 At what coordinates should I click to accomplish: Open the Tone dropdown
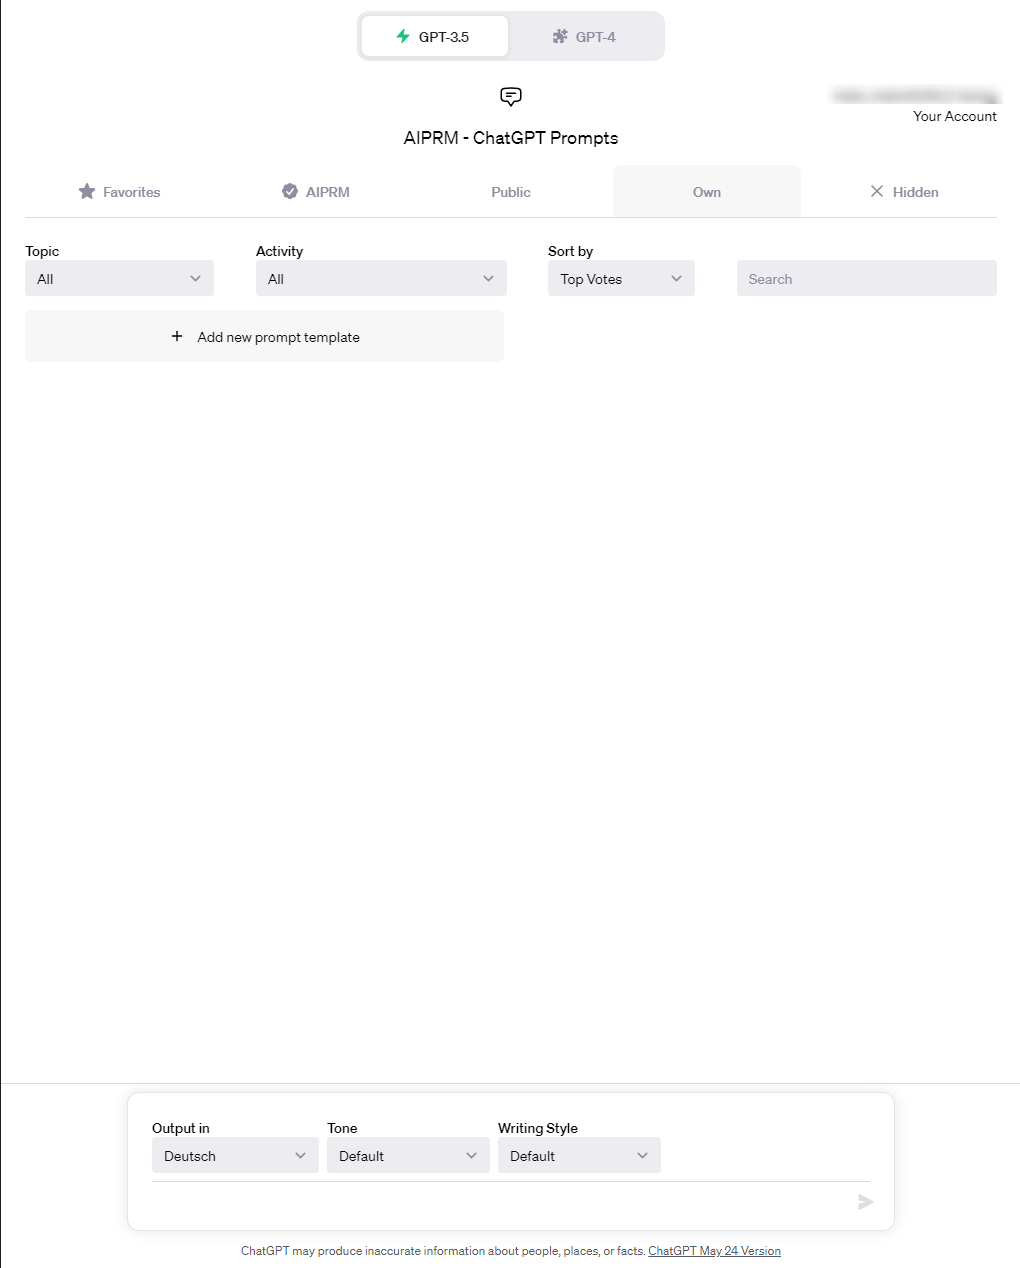407,1156
